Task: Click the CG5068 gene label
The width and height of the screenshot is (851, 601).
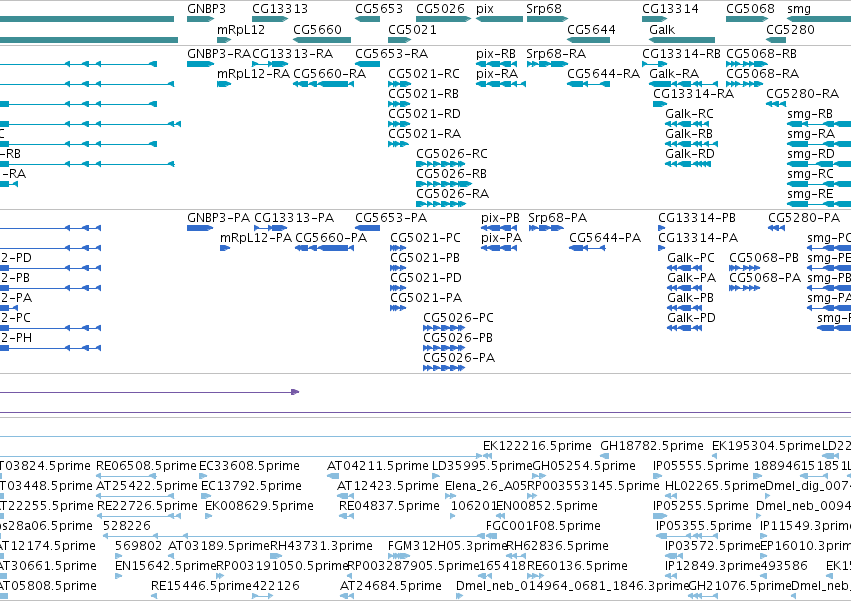Action: 750,9
